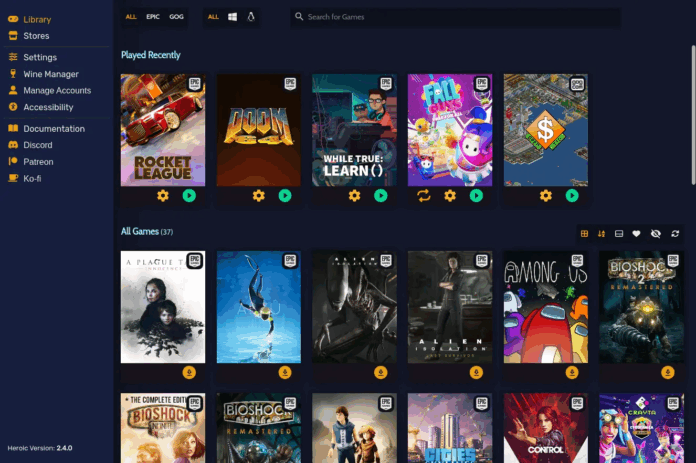
Task: Play the GOG tycoon game
Action: click(x=572, y=196)
